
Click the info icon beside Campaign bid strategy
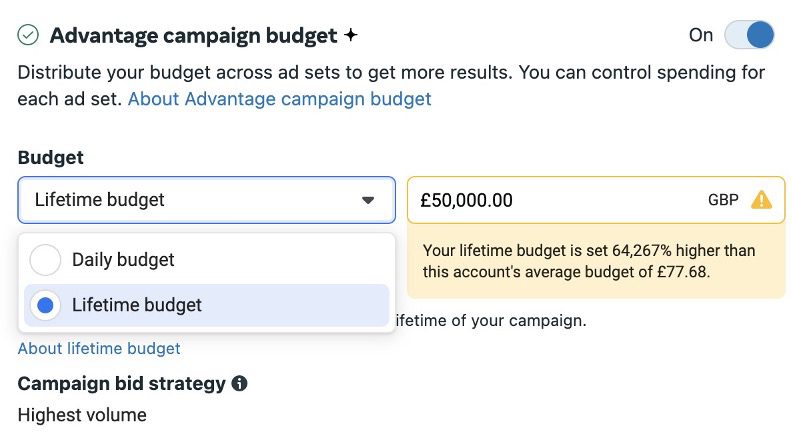(239, 383)
